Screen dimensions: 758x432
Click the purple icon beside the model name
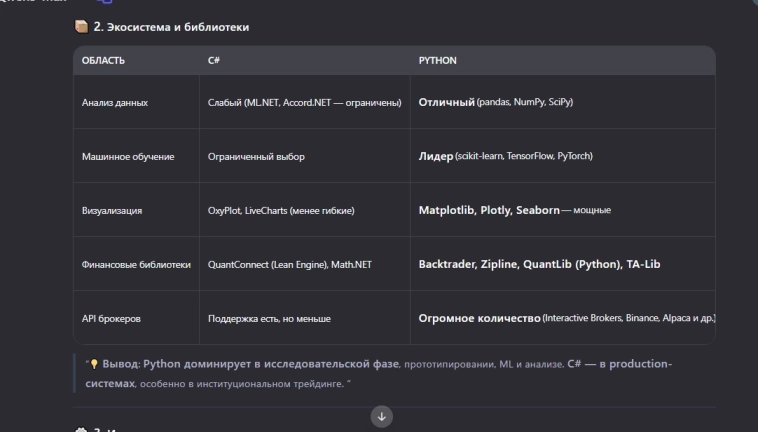pos(103,3)
